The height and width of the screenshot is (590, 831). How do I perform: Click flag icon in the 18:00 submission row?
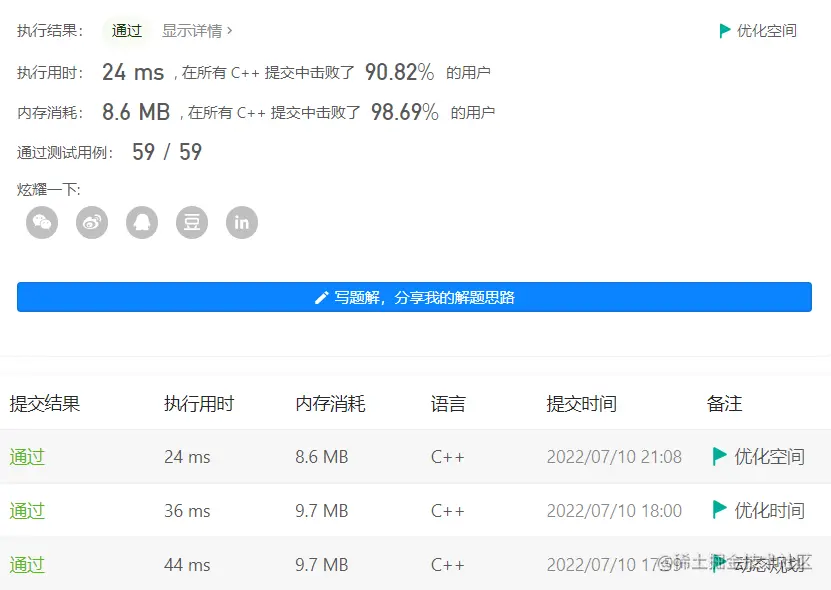click(x=719, y=509)
